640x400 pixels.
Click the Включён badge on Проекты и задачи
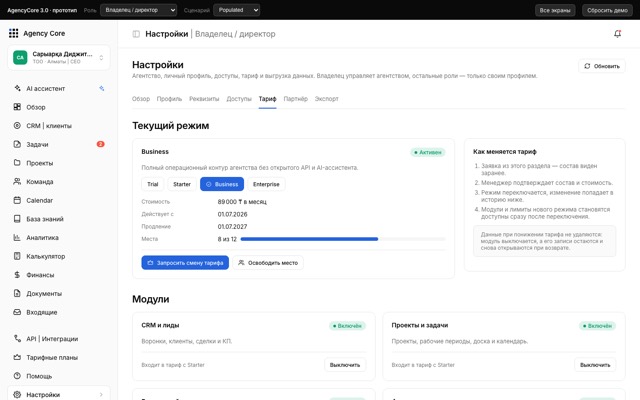598,326
